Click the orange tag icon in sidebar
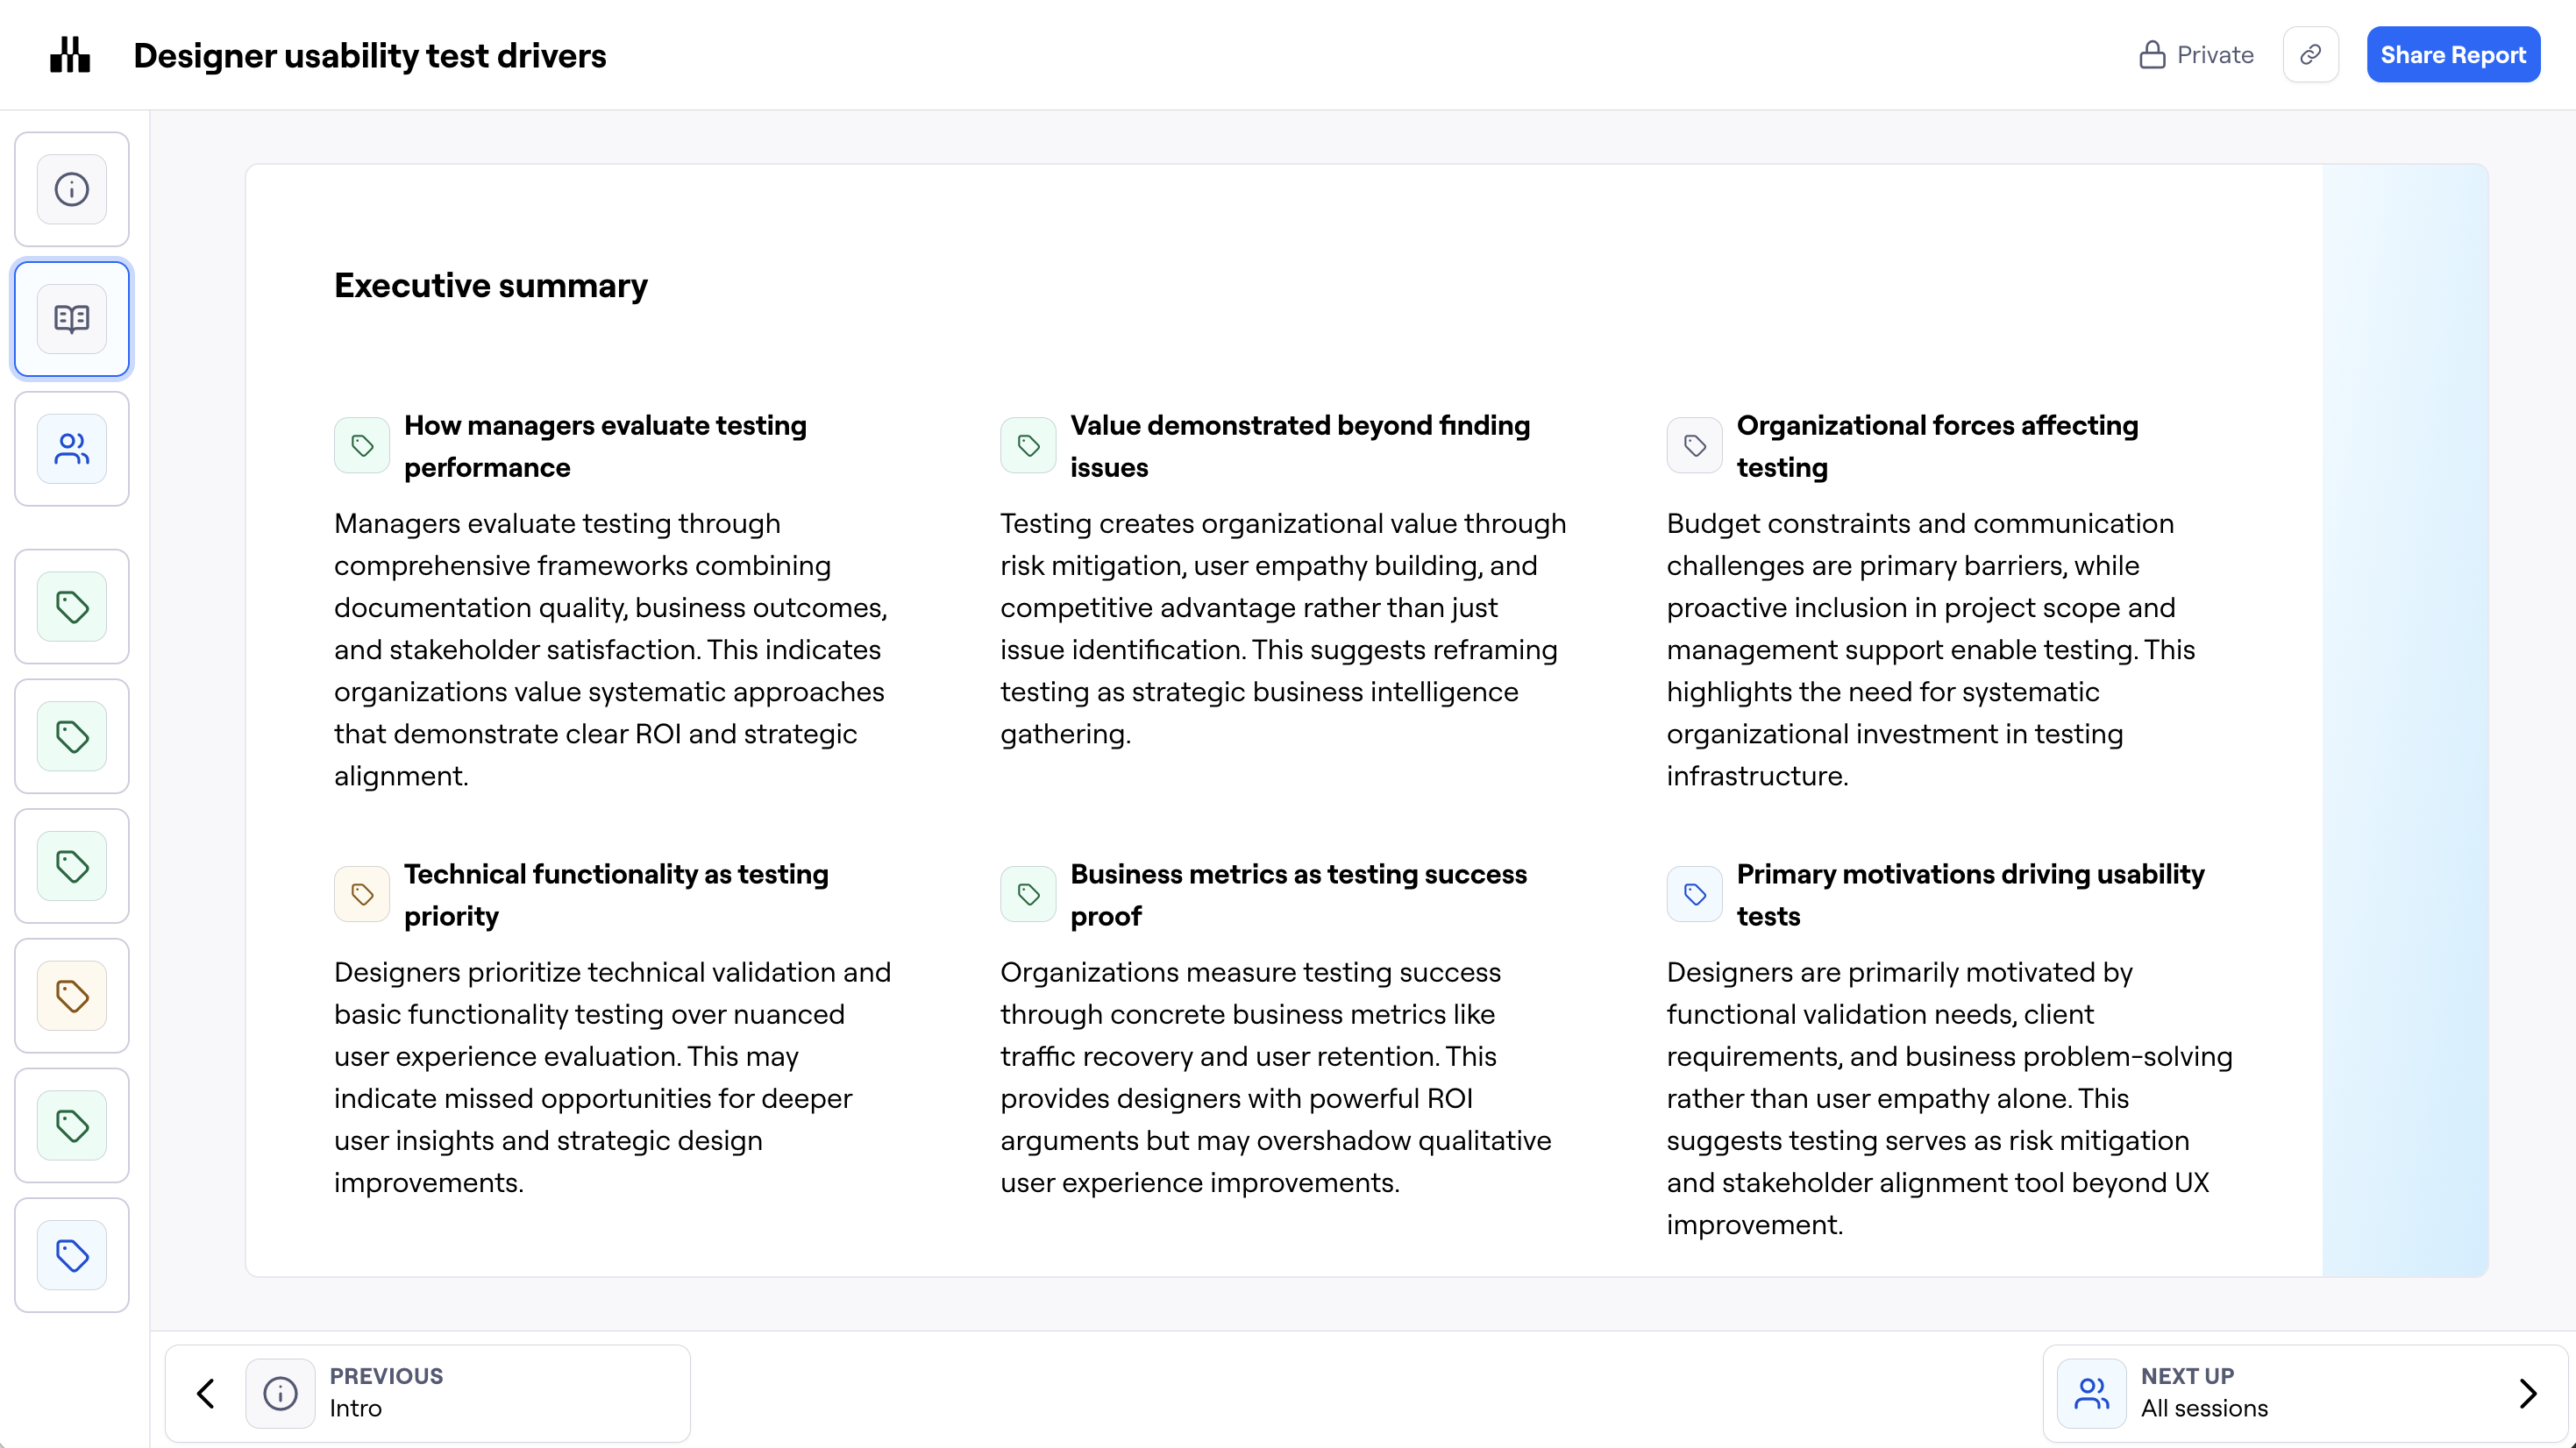Image resolution: width=2576 pixels, height=1448 pixels. (72, 996)
